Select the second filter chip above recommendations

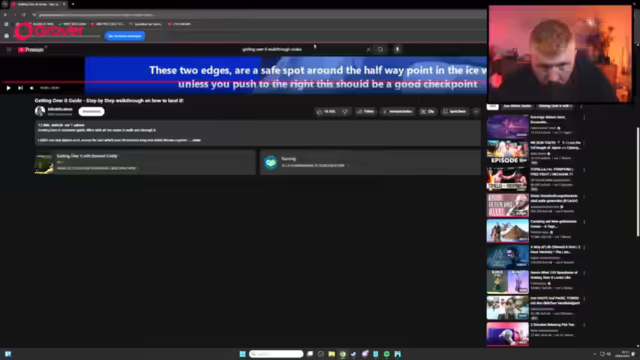[x=517, y=106]
